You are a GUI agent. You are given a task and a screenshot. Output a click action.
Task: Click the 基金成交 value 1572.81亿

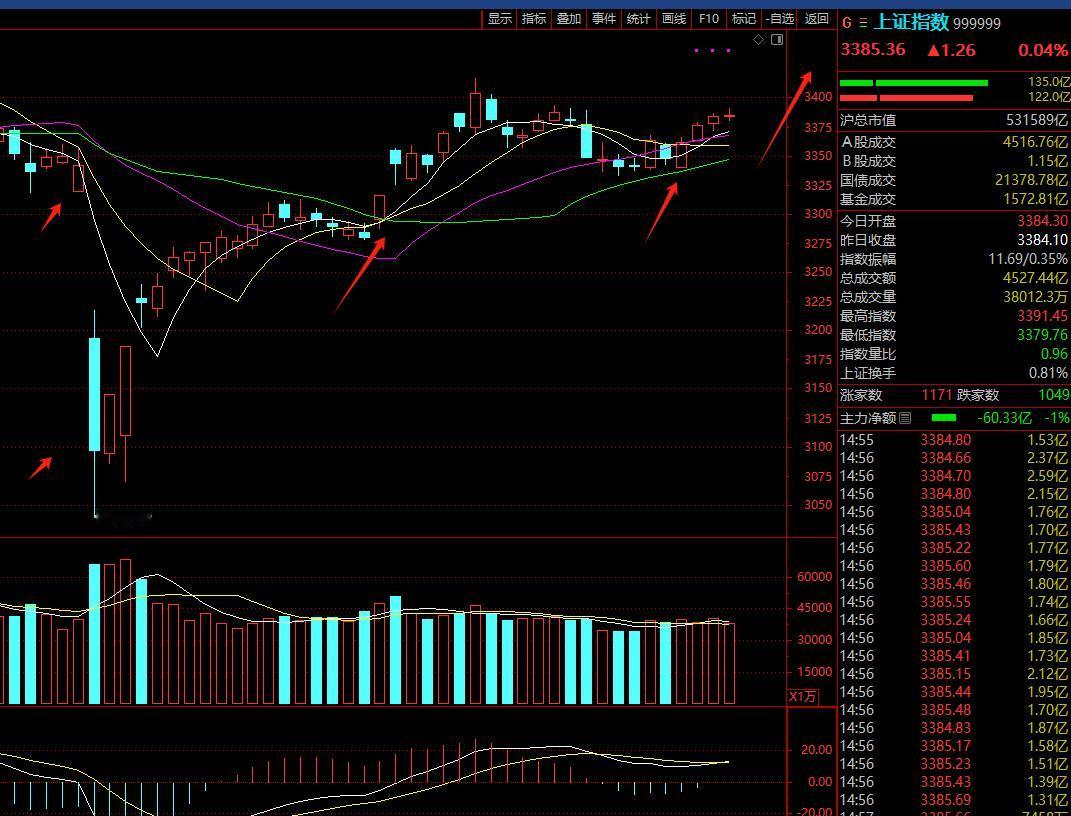[x=1035, y=199]
